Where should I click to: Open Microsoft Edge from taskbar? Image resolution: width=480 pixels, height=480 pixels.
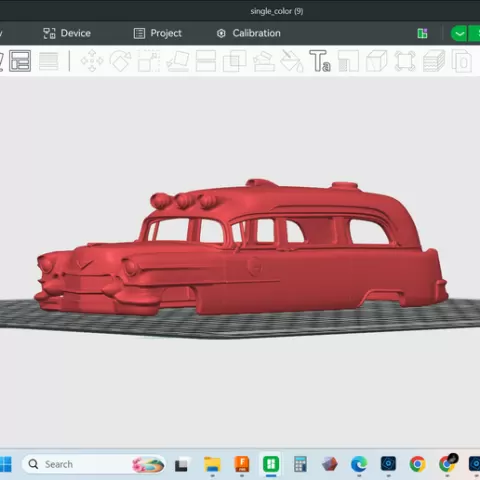359,464
